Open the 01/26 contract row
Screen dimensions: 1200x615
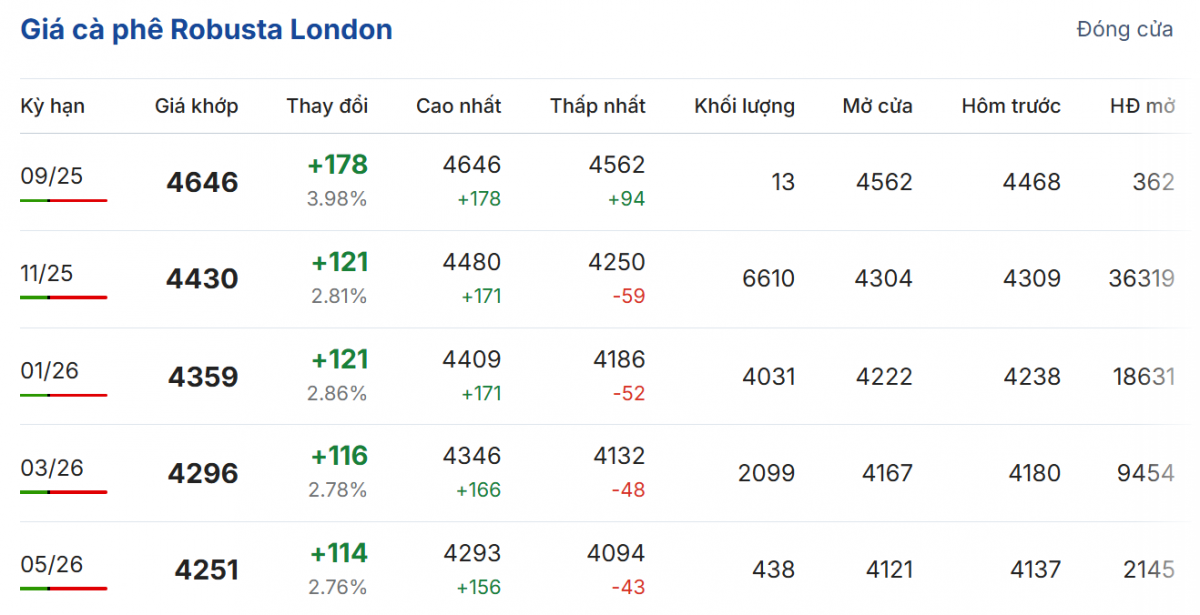point(52,371)
